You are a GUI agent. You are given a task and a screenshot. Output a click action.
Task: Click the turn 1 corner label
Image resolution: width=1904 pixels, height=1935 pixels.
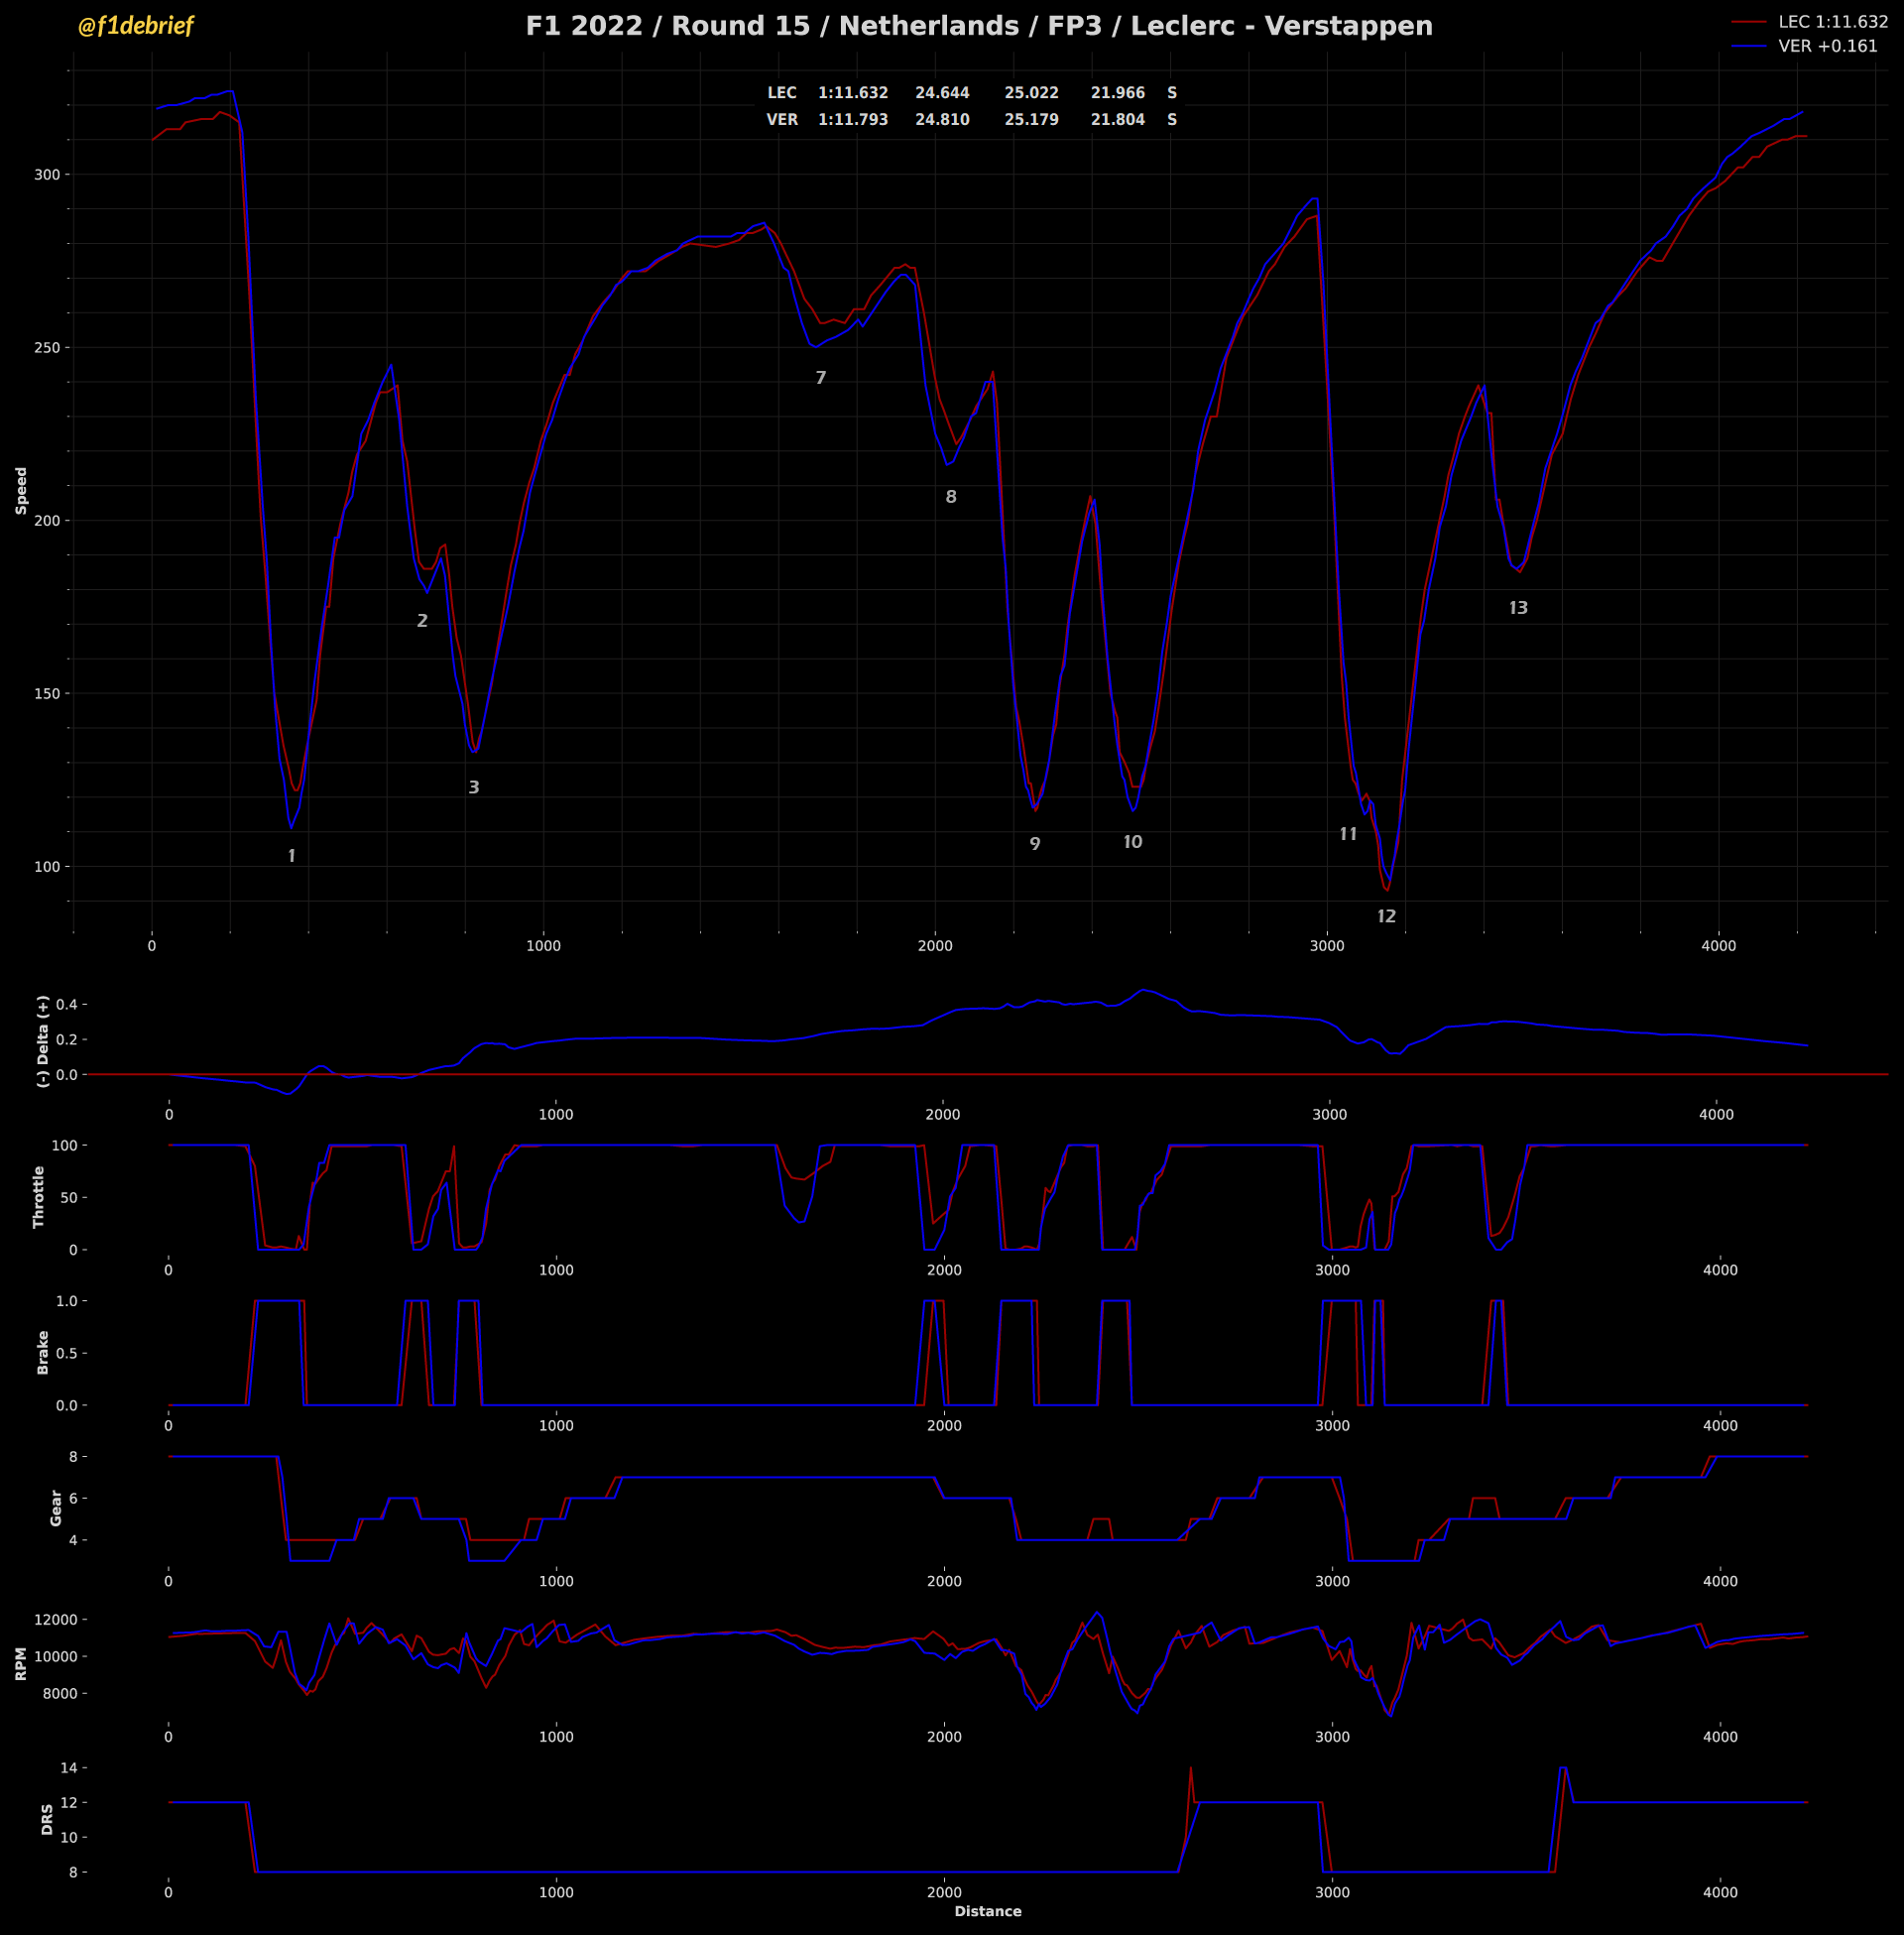point(291,857)
